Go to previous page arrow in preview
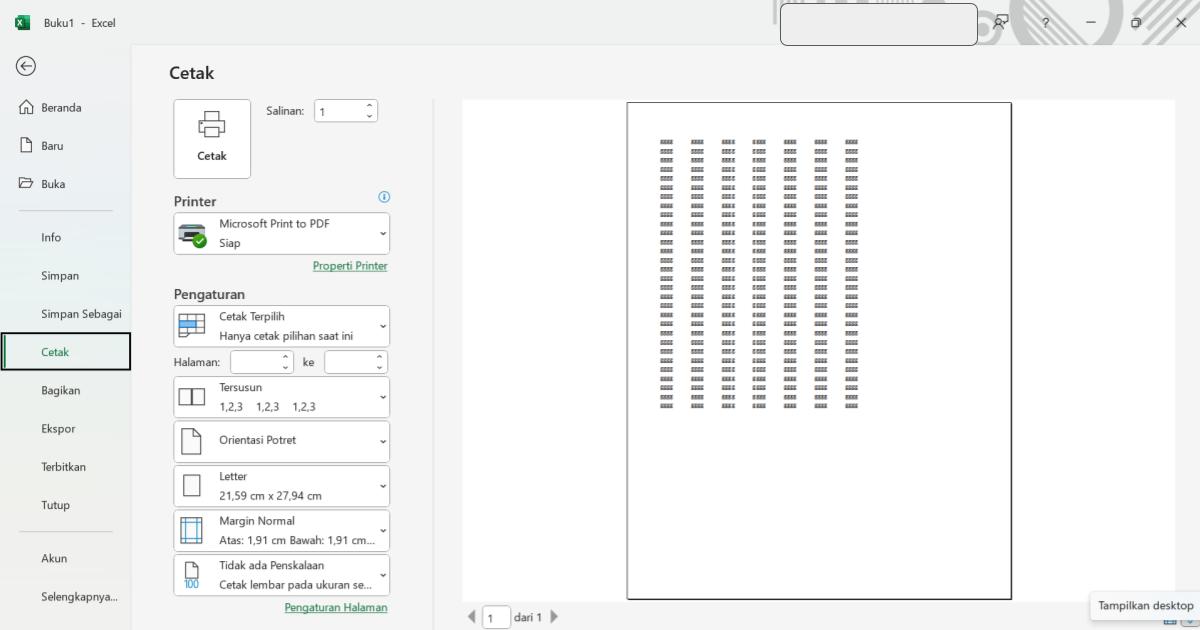This screenshot has width=1200, height=630. 472,617
